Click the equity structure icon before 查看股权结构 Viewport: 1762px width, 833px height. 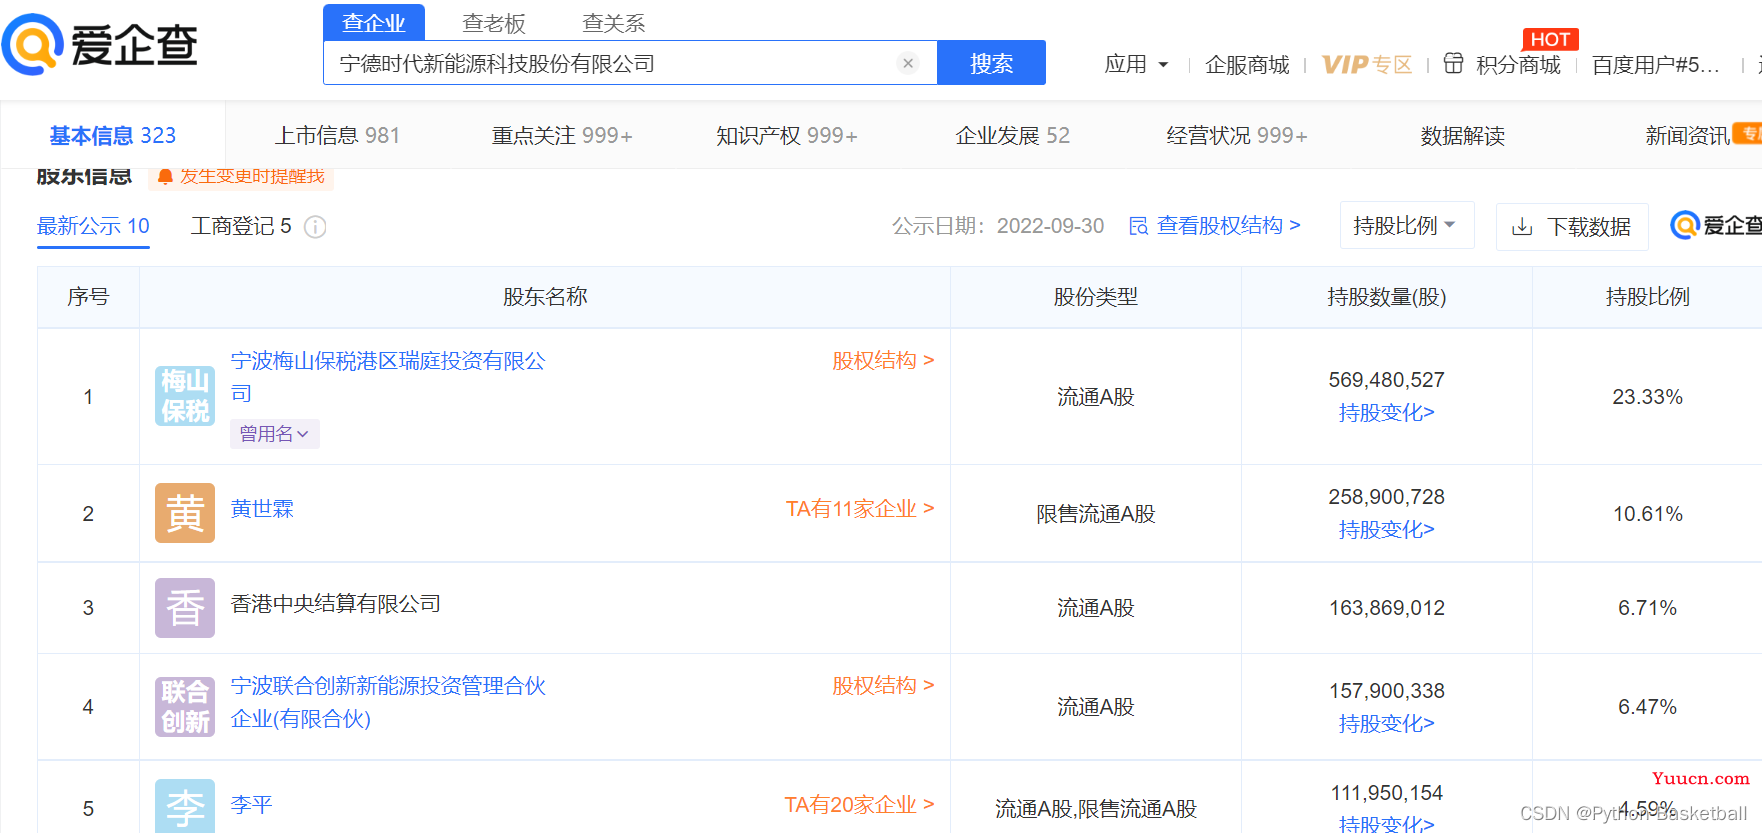pyautogui.click(x=1138, y=226)
